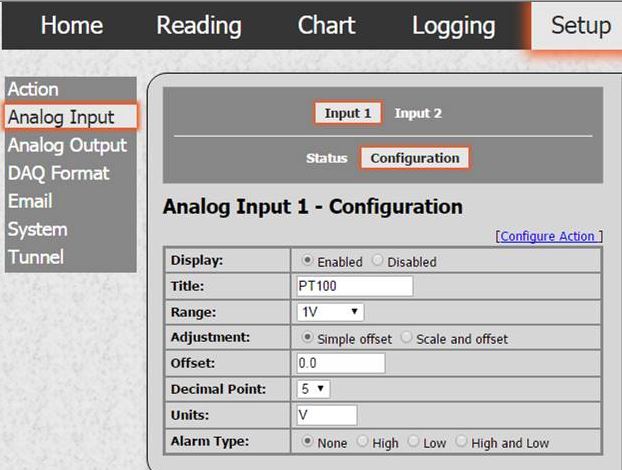Select Scale and offset adjustment

tap(407, 339)
